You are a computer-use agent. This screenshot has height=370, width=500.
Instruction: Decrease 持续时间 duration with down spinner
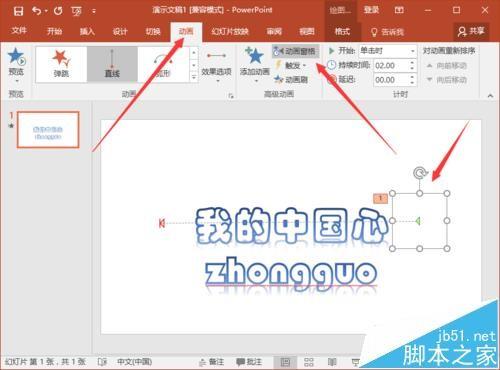pyautogui.click(x=412, y=69)
